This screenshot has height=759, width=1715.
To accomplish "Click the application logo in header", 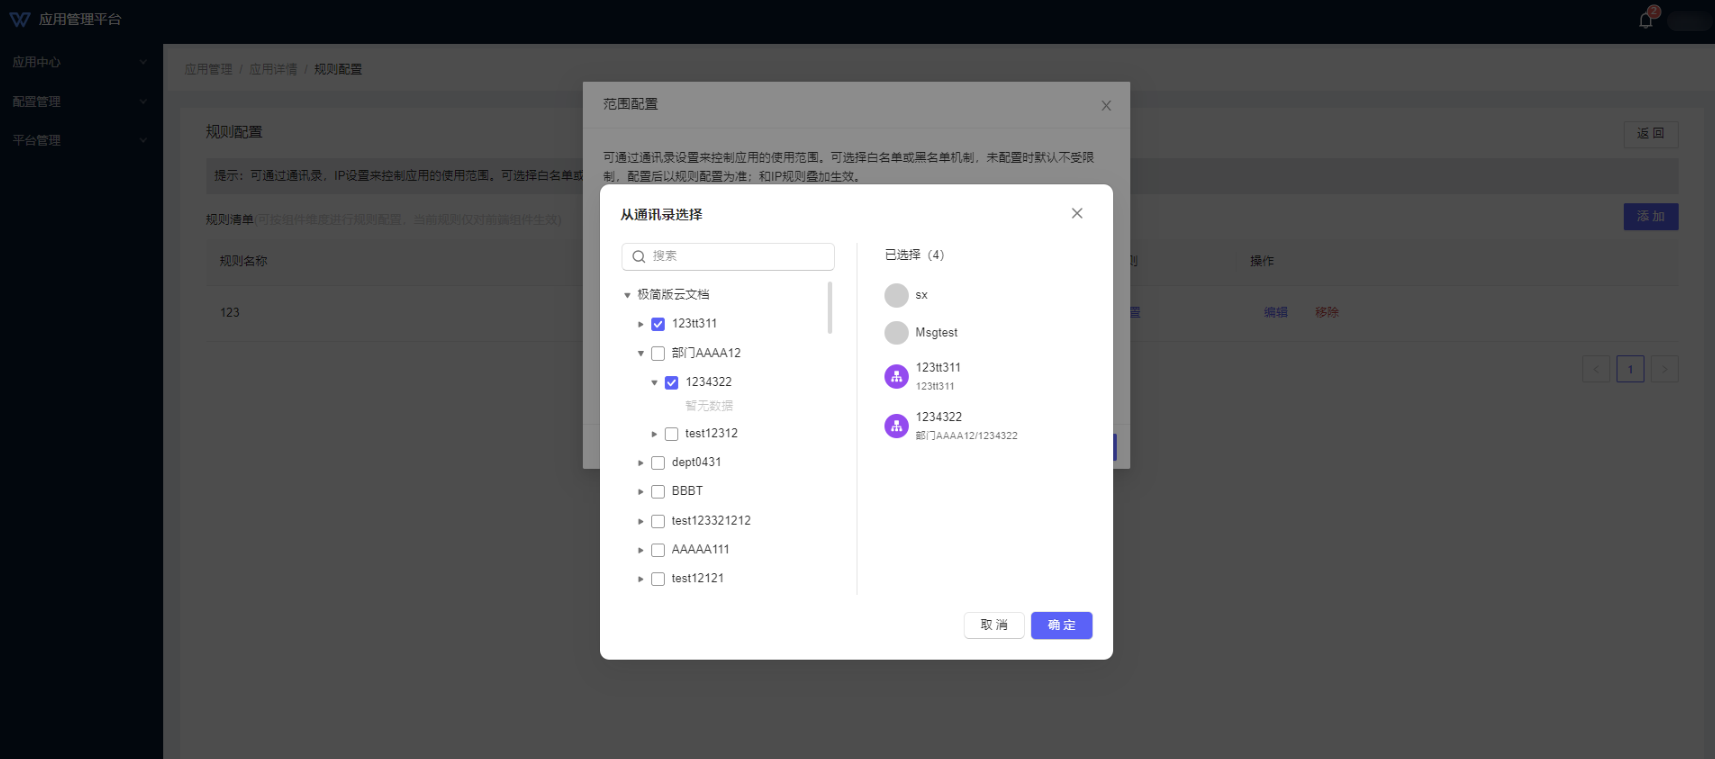I will 20,20.
